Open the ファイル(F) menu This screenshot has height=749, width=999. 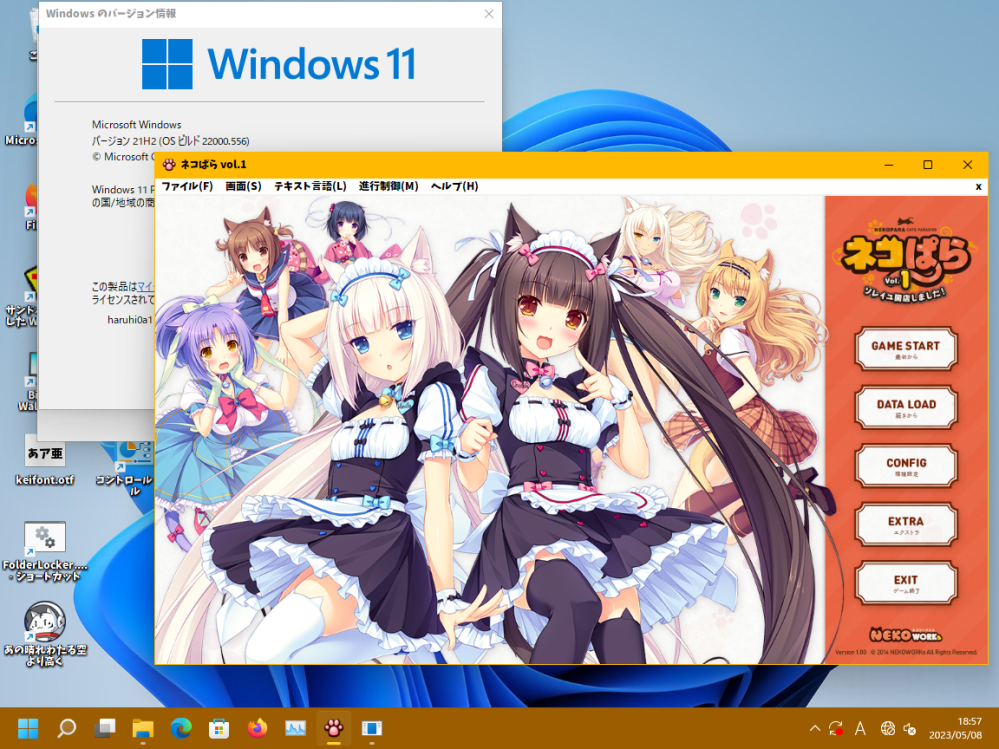click(187, 187)
